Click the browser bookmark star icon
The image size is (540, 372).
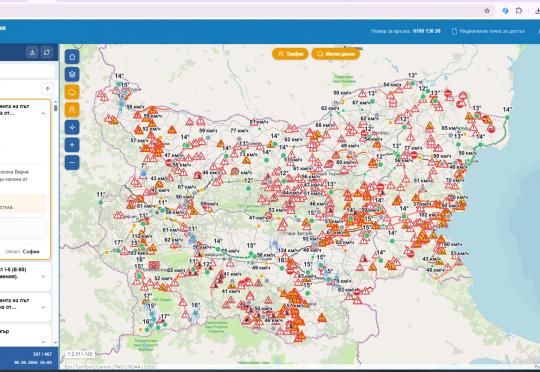[x=487, y=11]
